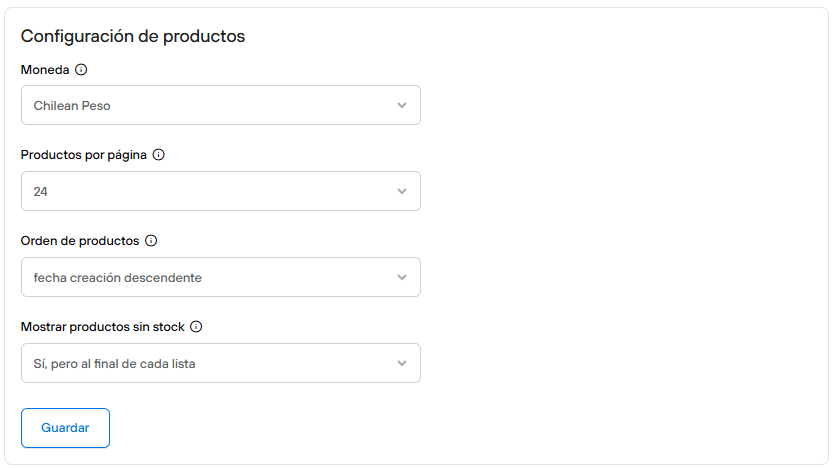This screenshot has width=837, height=468.
Task: Click the info icon beside Productos por página
Action: pos(158,155)
